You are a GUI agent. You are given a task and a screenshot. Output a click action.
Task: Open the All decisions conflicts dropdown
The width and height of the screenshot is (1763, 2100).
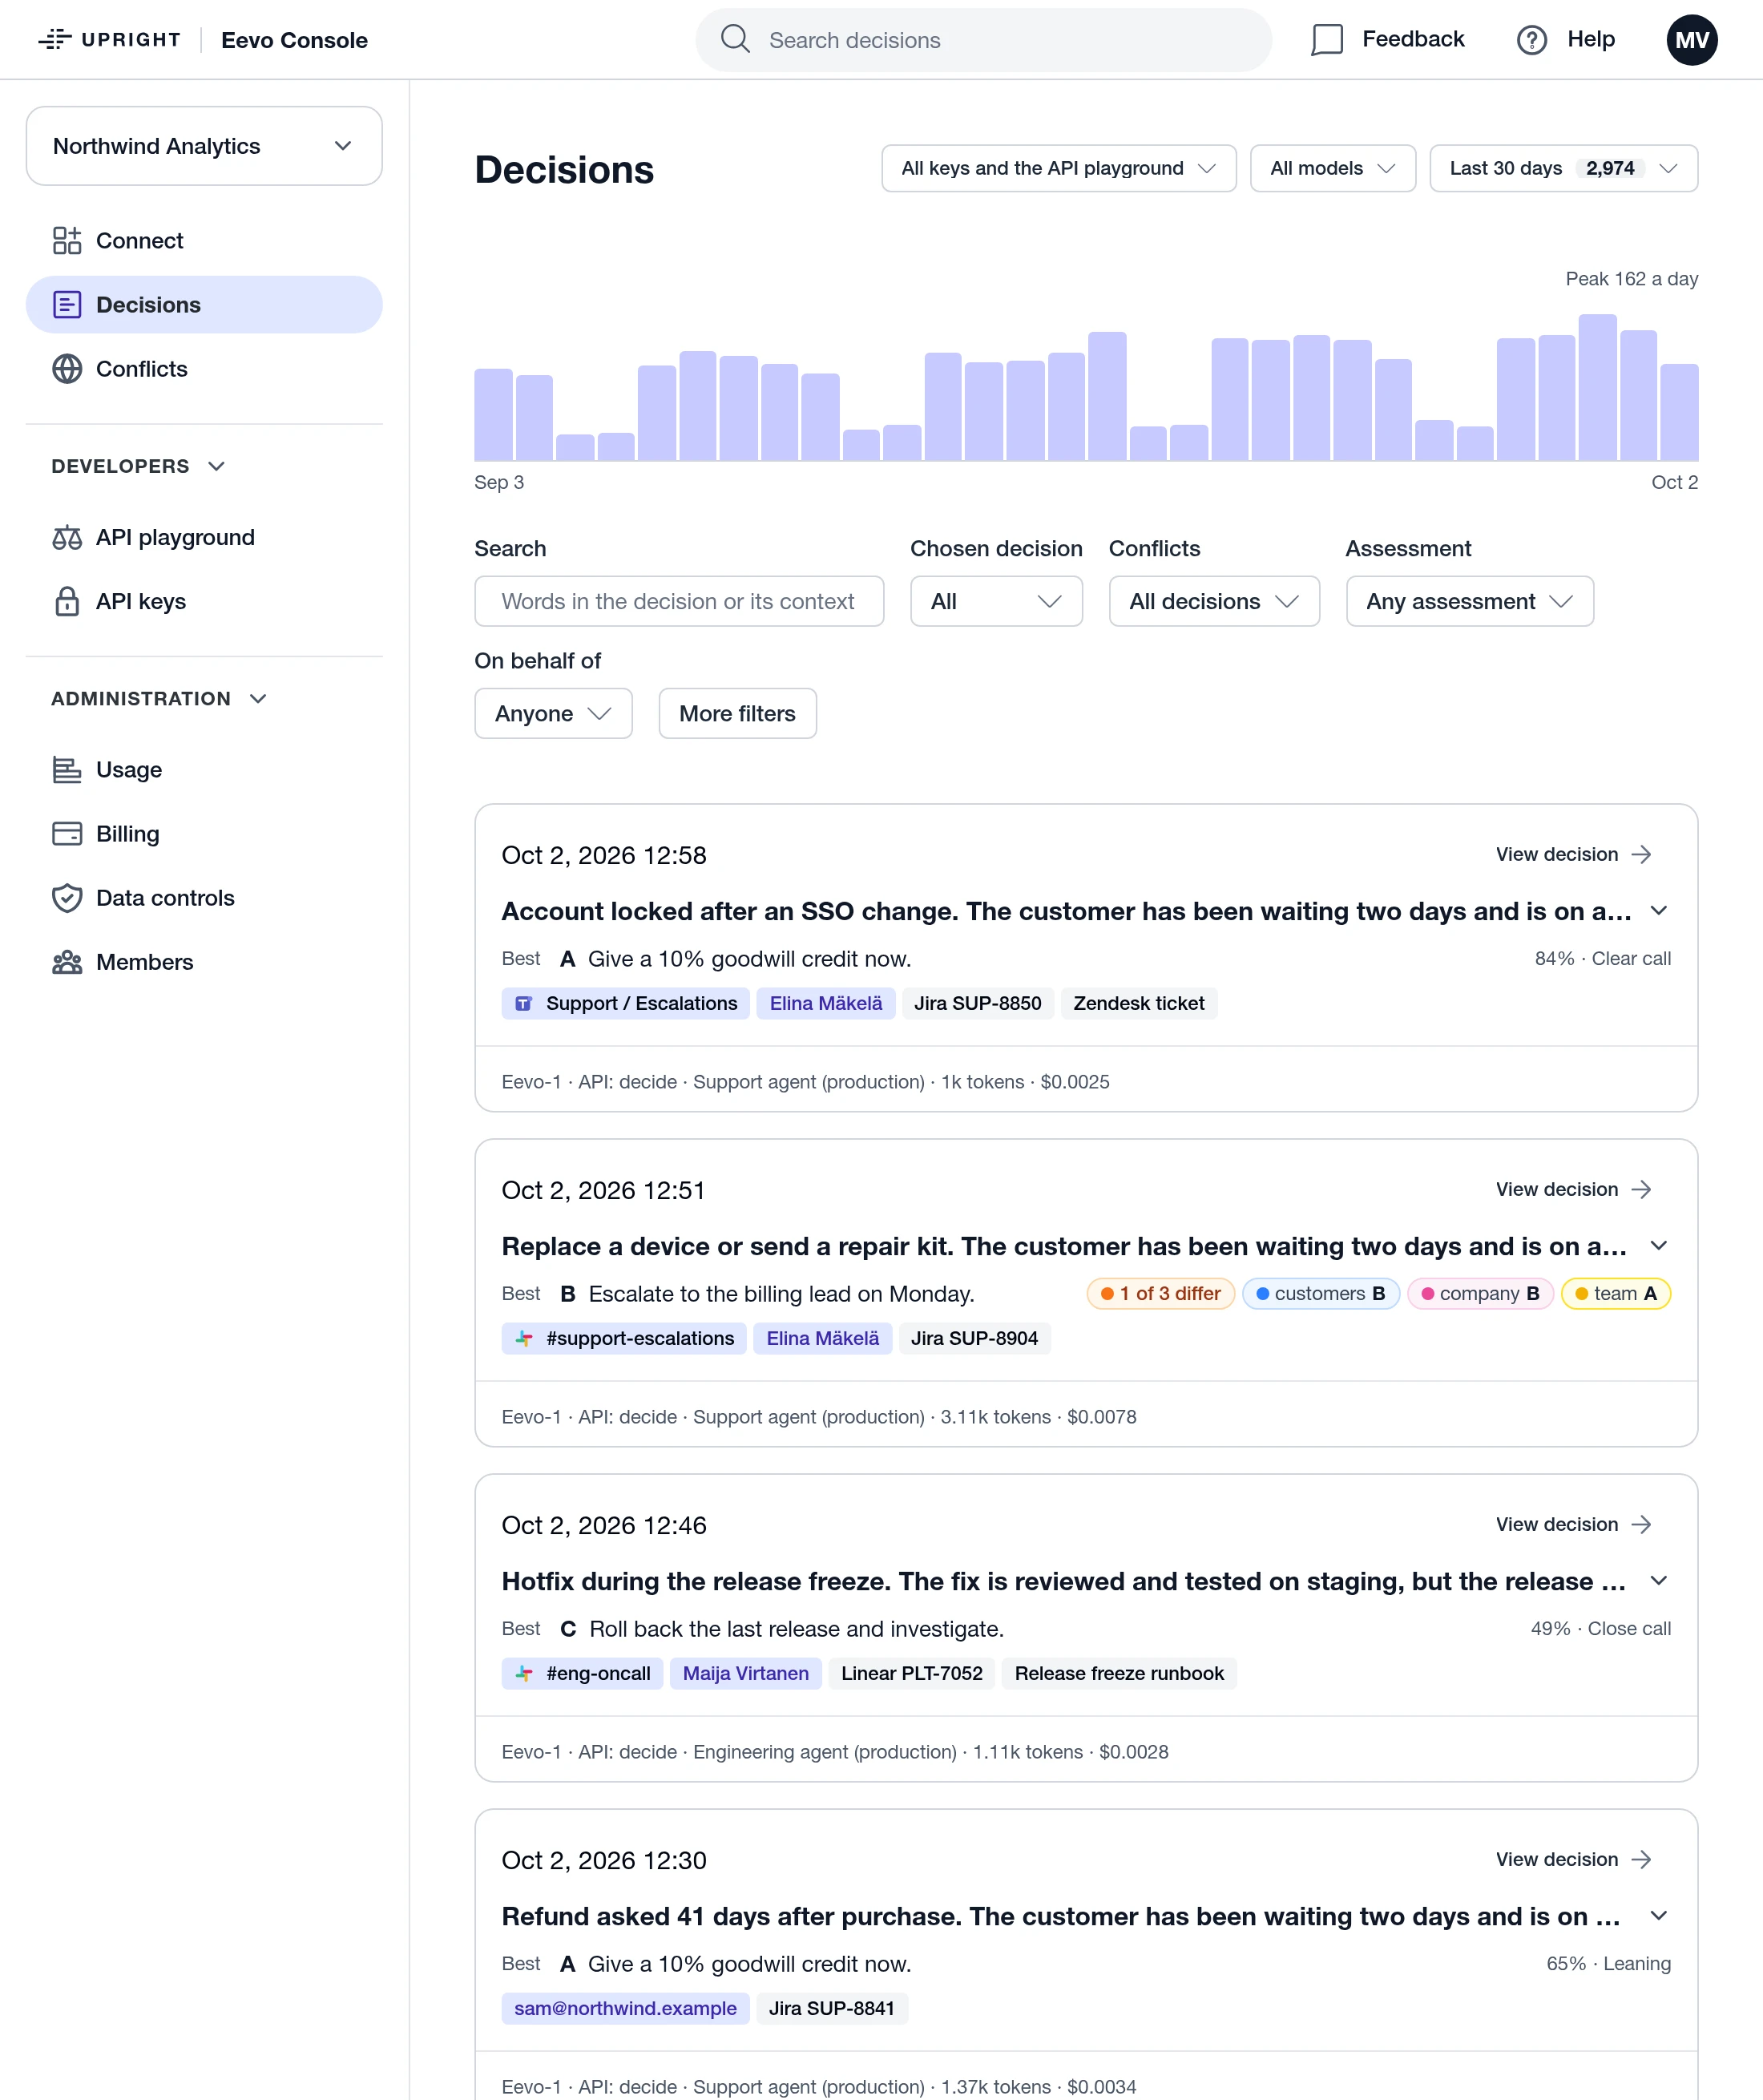pyautogui.click(x=1214, y=601)
